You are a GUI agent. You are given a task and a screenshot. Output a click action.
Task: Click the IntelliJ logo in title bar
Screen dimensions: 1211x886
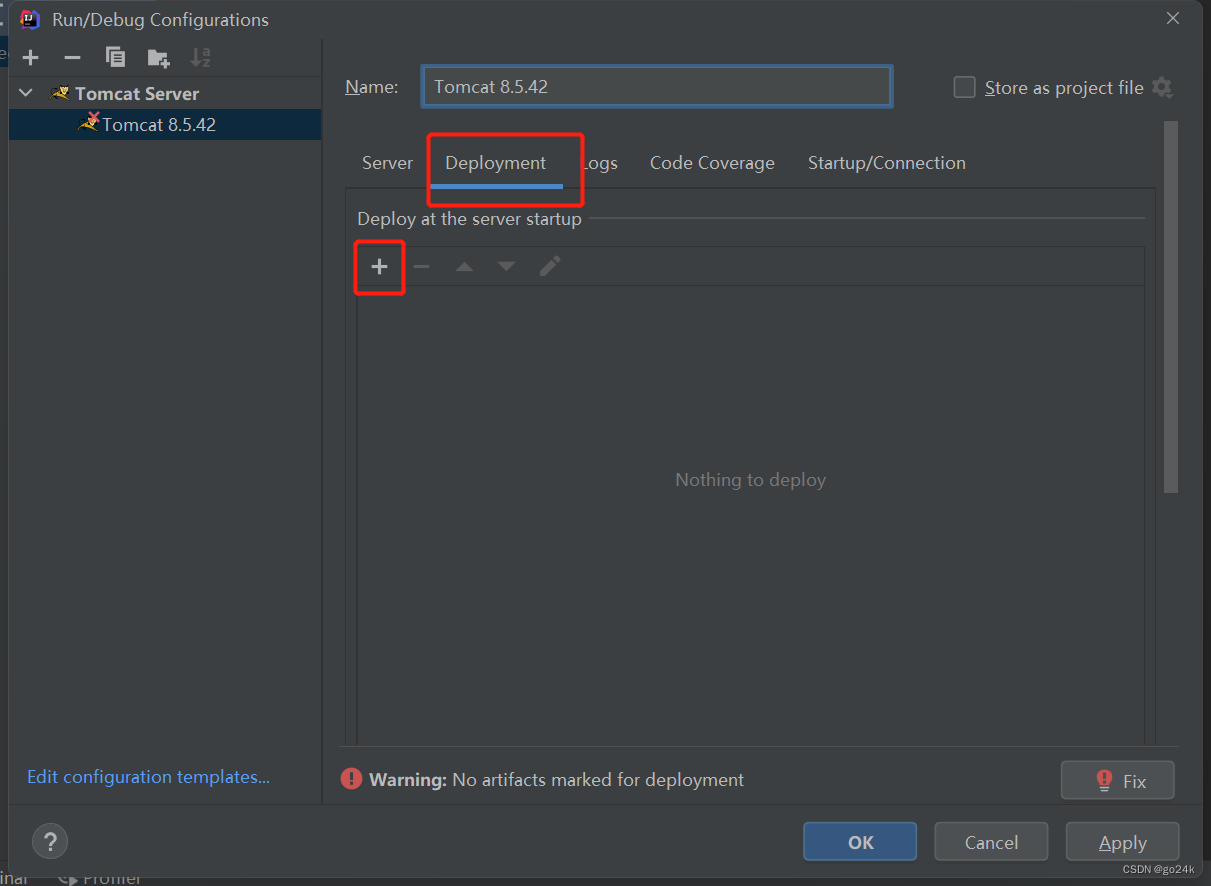pyautogui.click(x=29, y=19)
